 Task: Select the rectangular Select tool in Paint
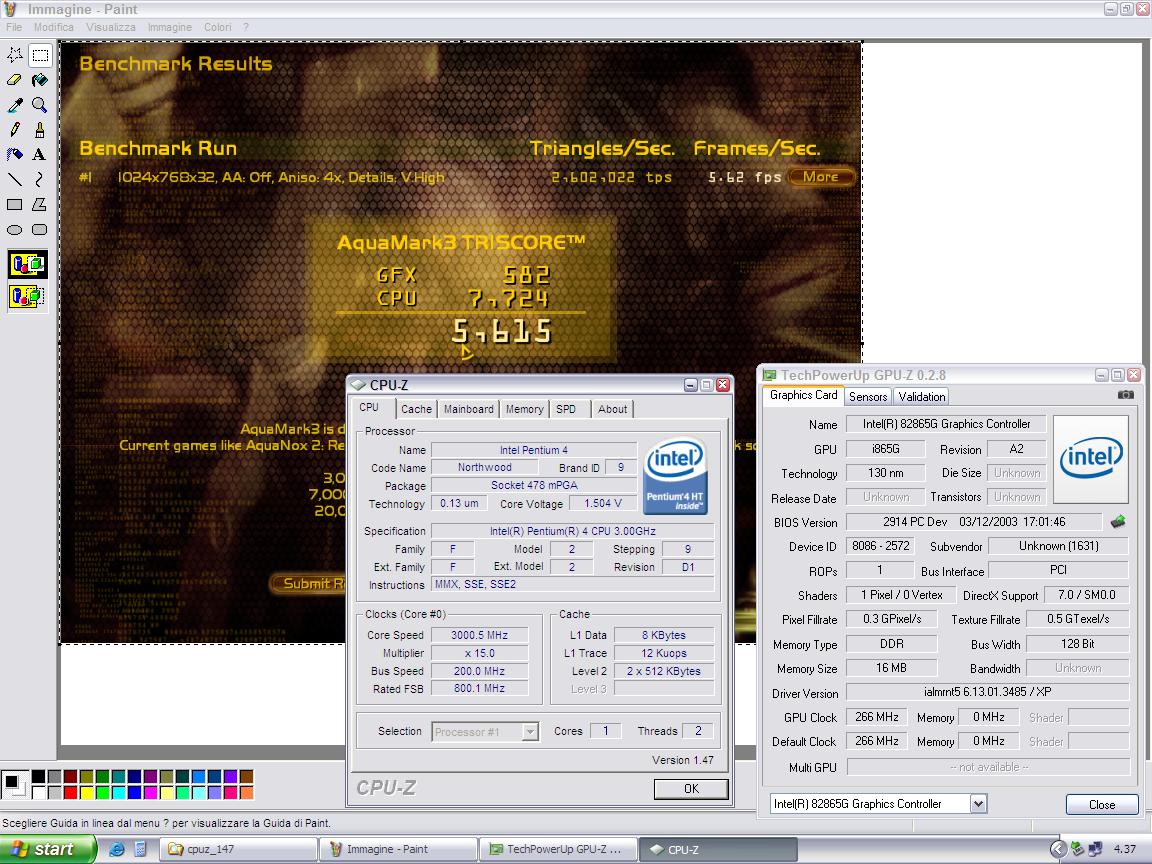click(x=40, y=54)
